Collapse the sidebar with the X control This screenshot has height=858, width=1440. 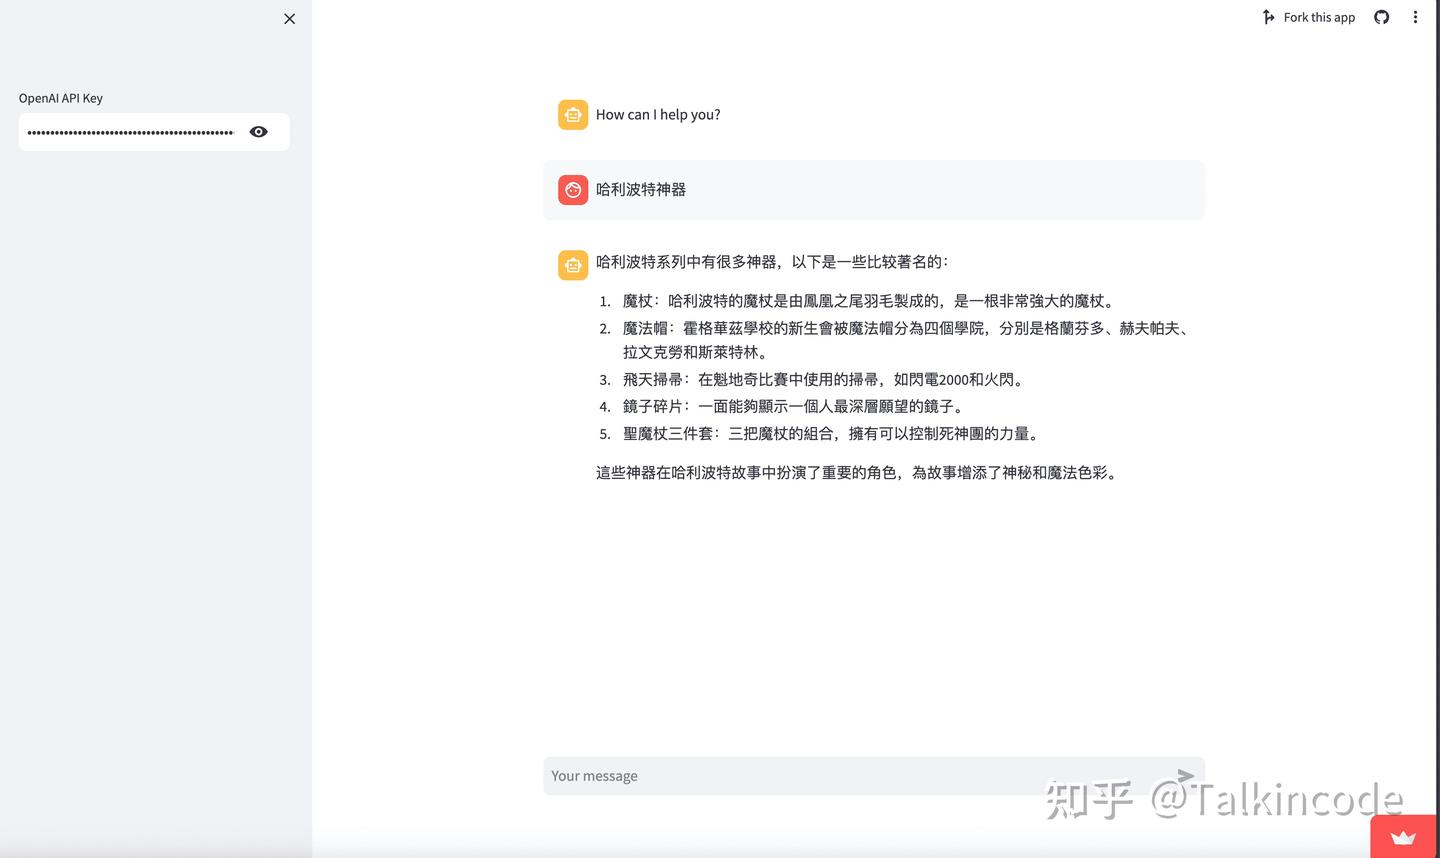click(x=289, y=18)
